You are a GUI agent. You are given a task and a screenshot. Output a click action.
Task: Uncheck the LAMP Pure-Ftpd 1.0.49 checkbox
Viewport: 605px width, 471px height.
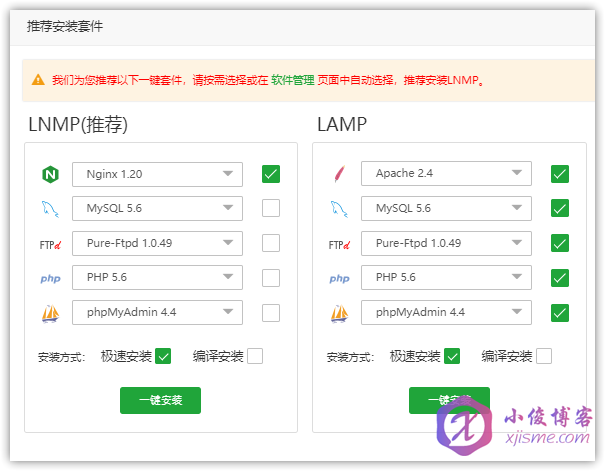click(560, 243)
